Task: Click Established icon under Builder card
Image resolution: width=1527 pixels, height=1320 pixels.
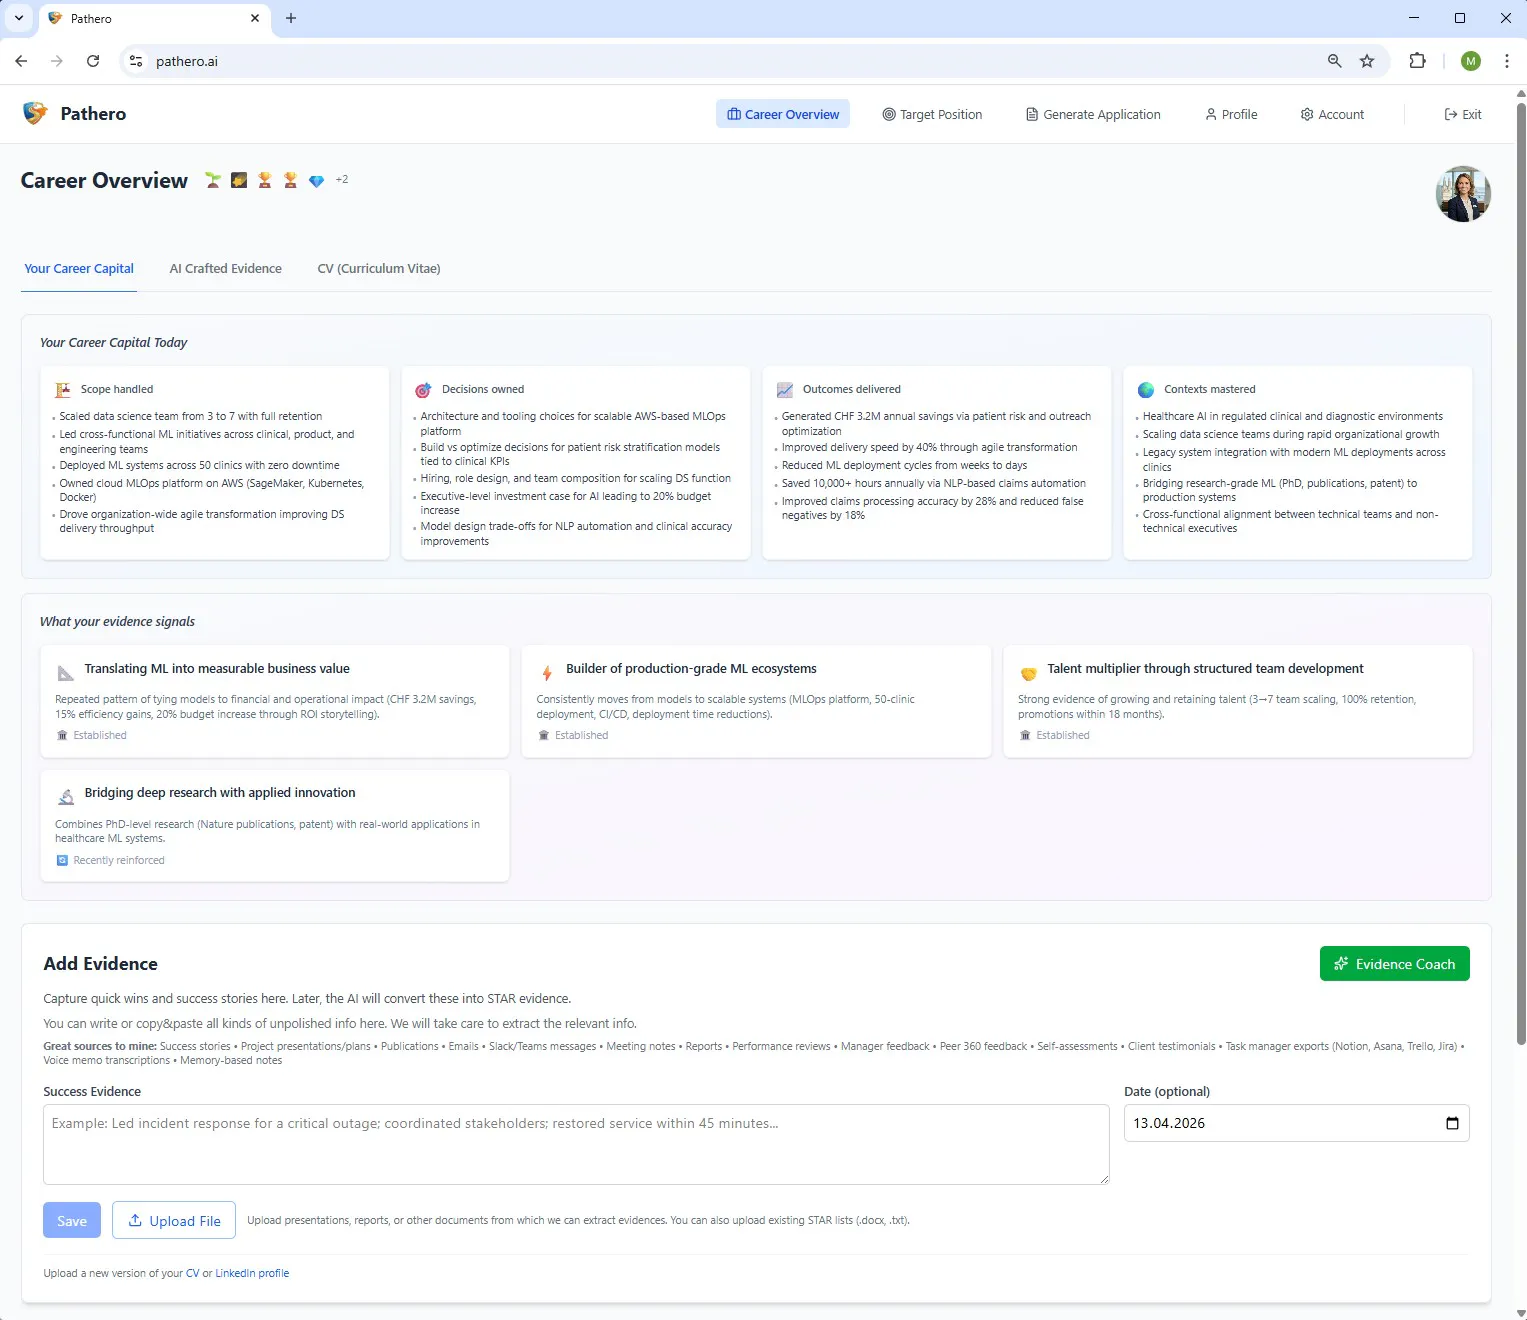Action: pyautogui.click(x=544, y=735)
